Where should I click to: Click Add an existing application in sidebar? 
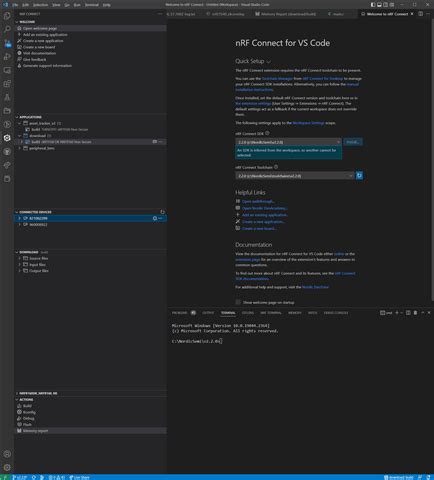pos(45,35)
